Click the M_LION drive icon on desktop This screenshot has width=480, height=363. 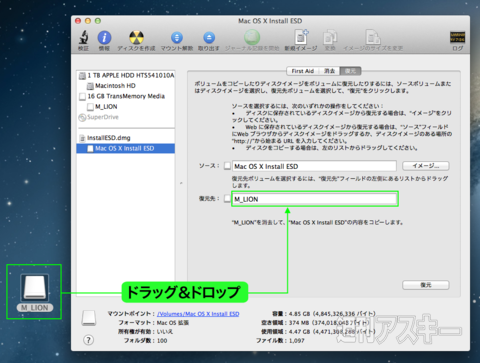click(34, 287)
